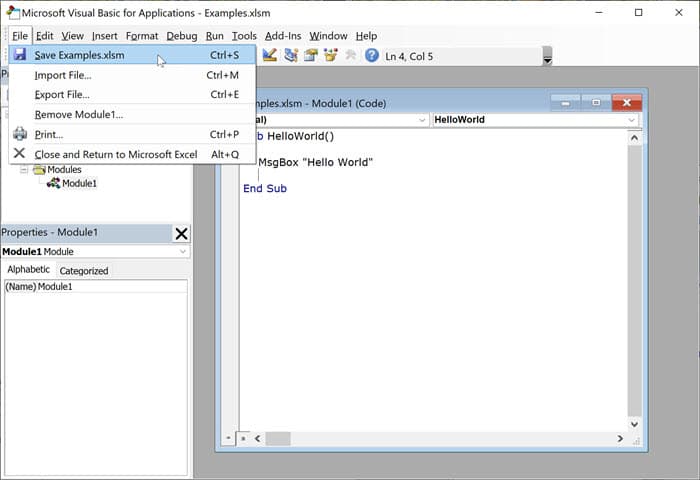Viewport: 700px width, 480px height.
Task: Click horizontal scroll left arrow in code window
Action: (x=258, y=438)
